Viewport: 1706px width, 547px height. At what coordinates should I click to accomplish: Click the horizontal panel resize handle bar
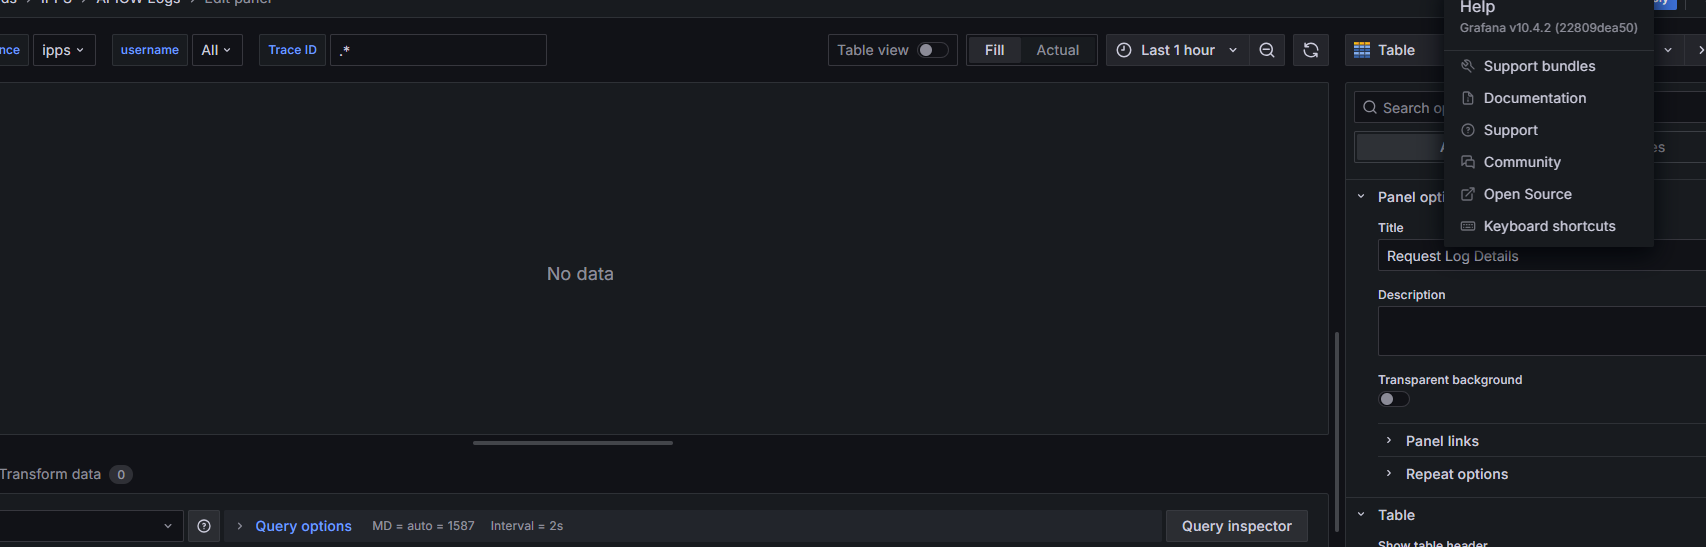tap(573, 442)
